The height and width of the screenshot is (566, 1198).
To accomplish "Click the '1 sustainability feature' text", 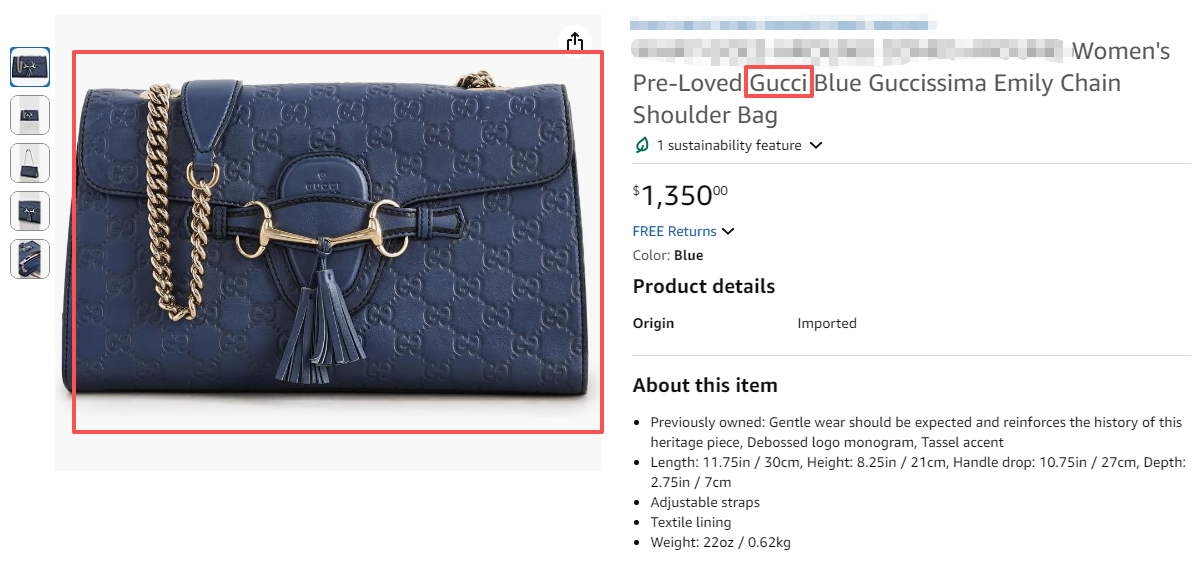I will (729, 145).
